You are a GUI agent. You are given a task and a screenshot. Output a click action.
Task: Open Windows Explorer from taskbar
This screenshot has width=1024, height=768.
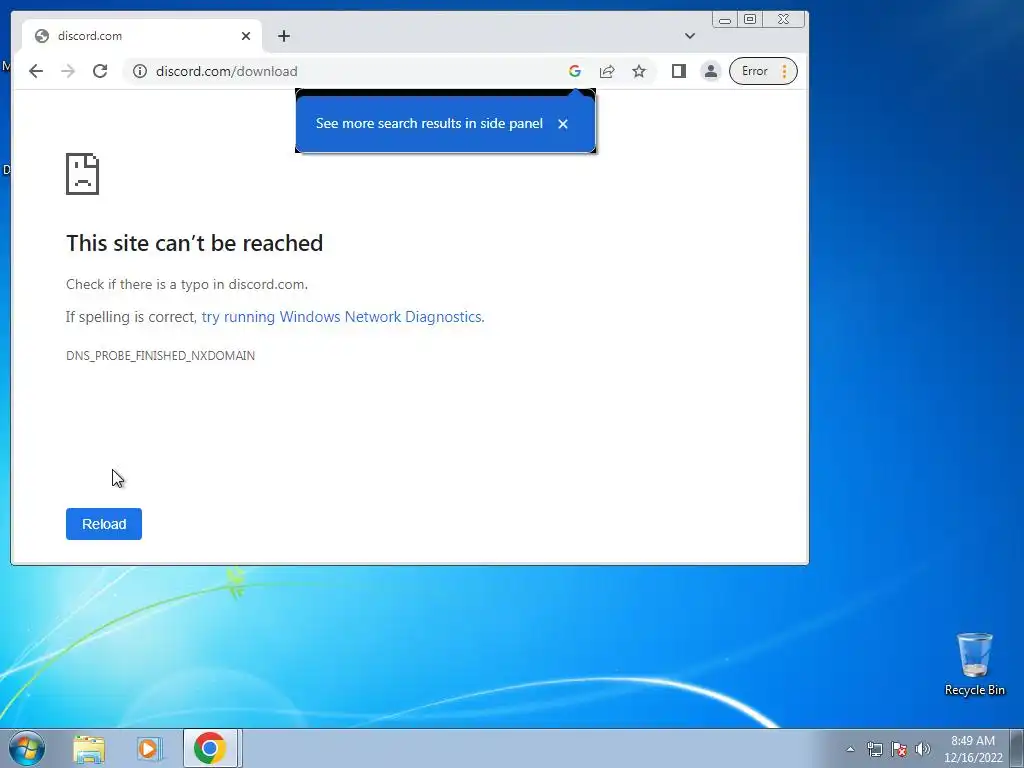point(89,748)
